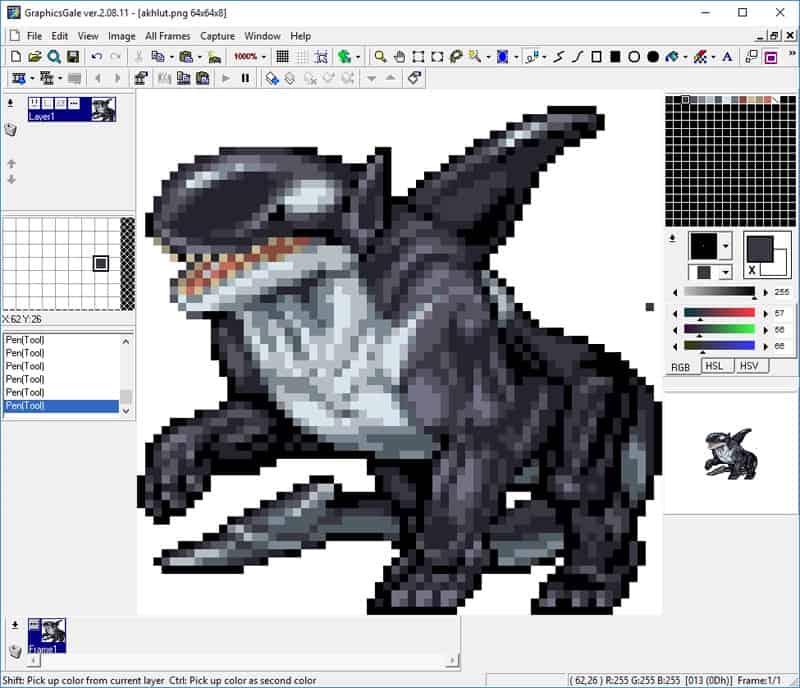
Task: Pick the primary dark gray color swatch
Action: (760, 250)
